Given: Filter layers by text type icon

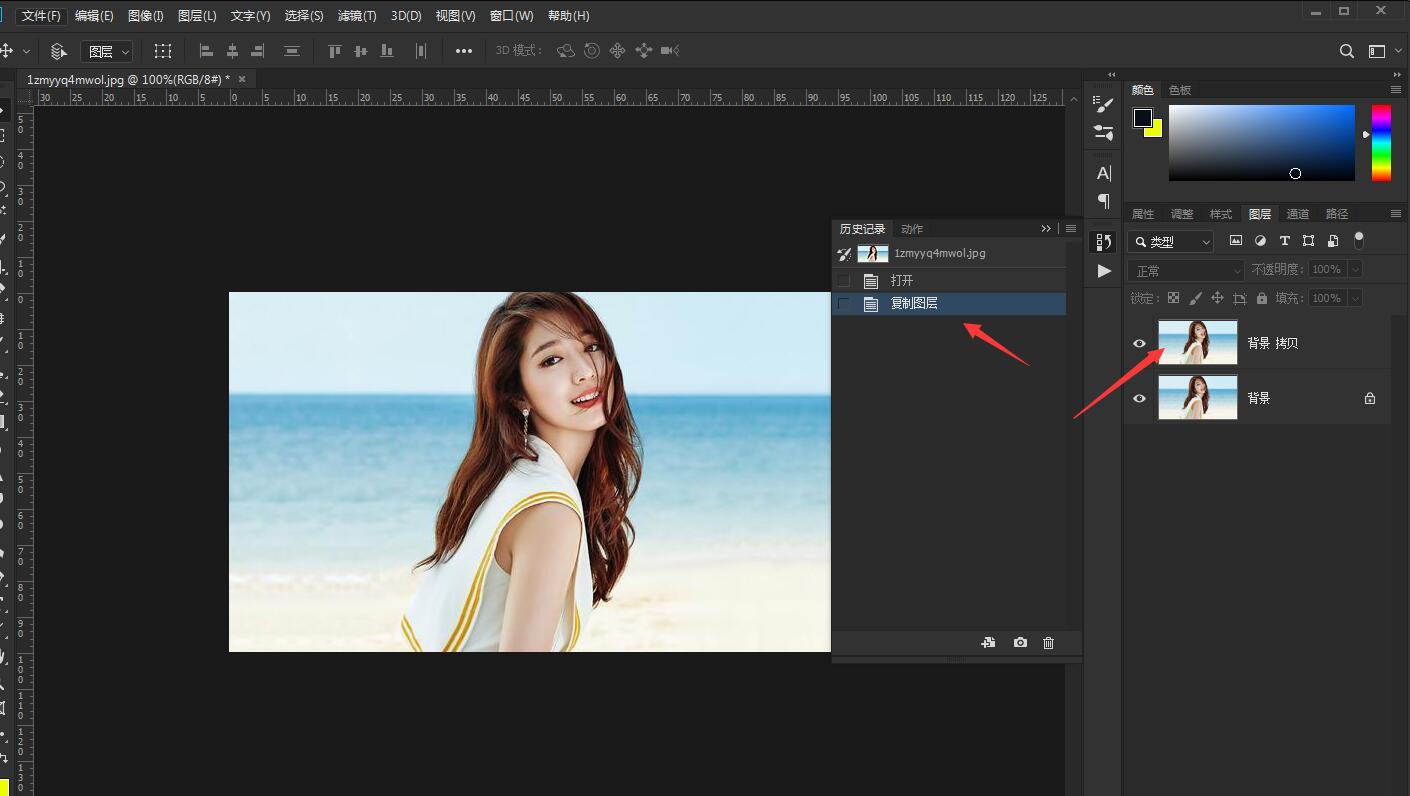Looking at the screenshot, I should click(x=1284, y=241).
